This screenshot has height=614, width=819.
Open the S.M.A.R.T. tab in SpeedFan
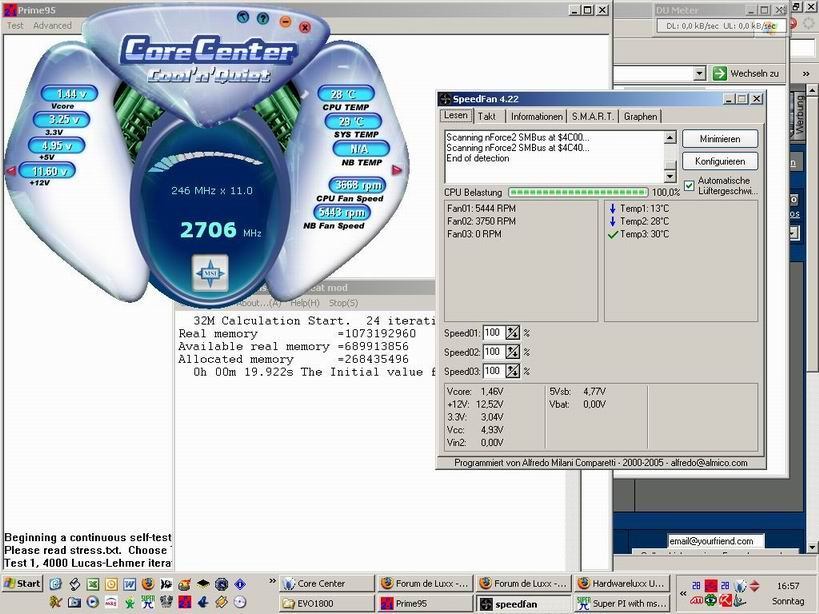(593, 116)
